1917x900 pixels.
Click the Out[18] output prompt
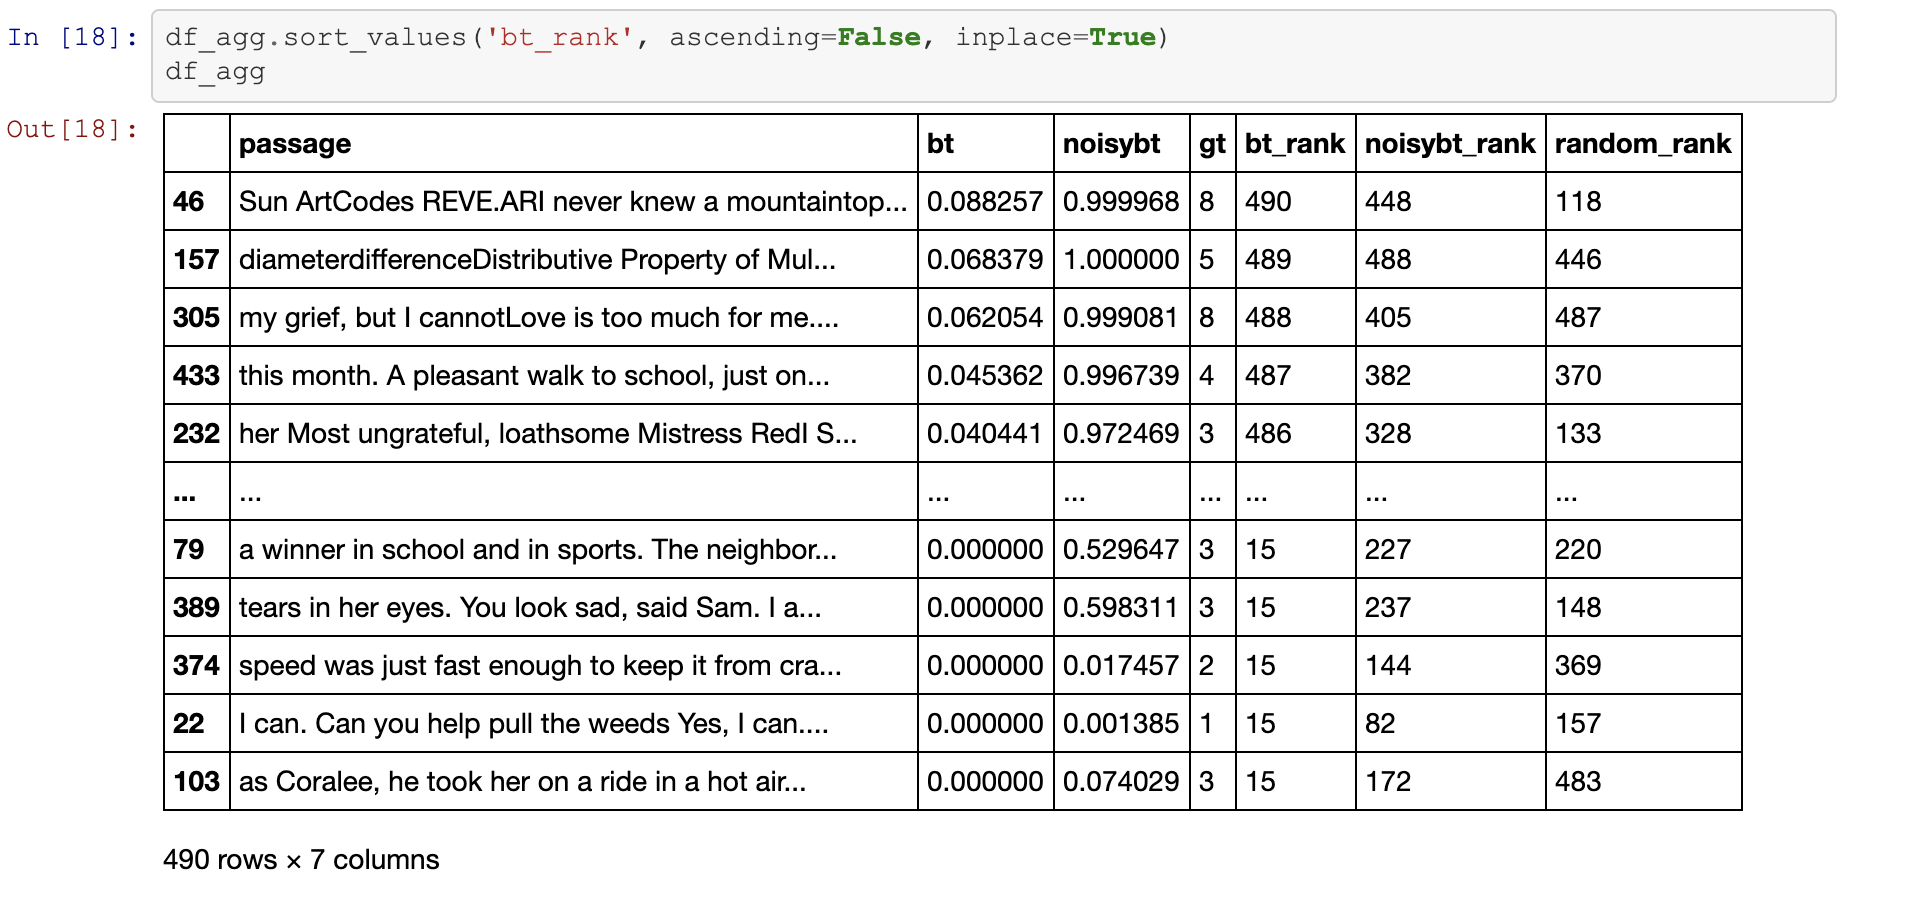(x=72, y=130)
